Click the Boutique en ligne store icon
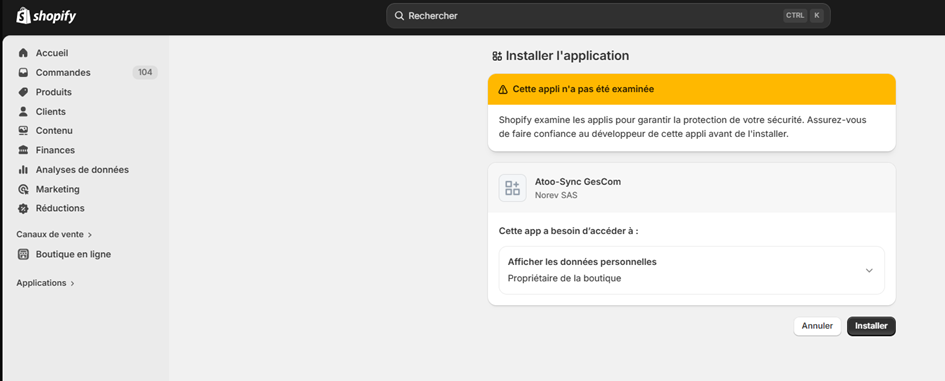The width and height of the screenshot is (945, 381). [x=24, y=254]
